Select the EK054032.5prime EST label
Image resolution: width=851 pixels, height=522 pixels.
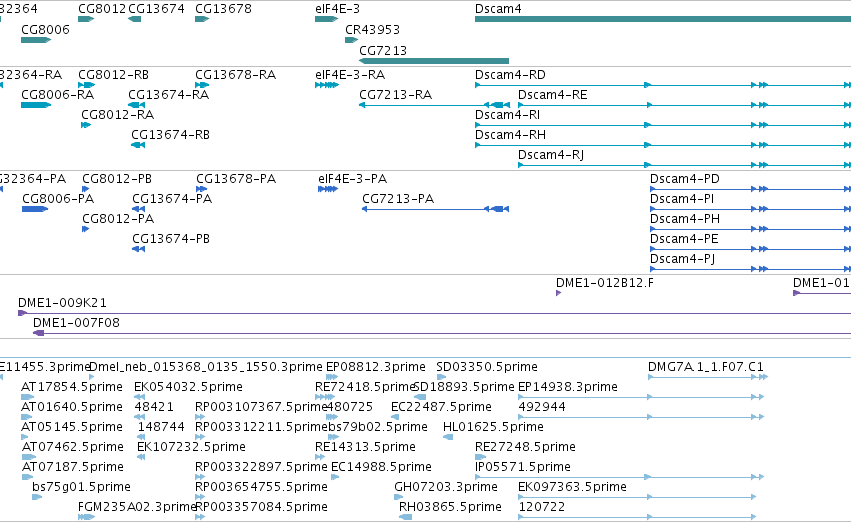pyautogui.click(x=188, y=387)
